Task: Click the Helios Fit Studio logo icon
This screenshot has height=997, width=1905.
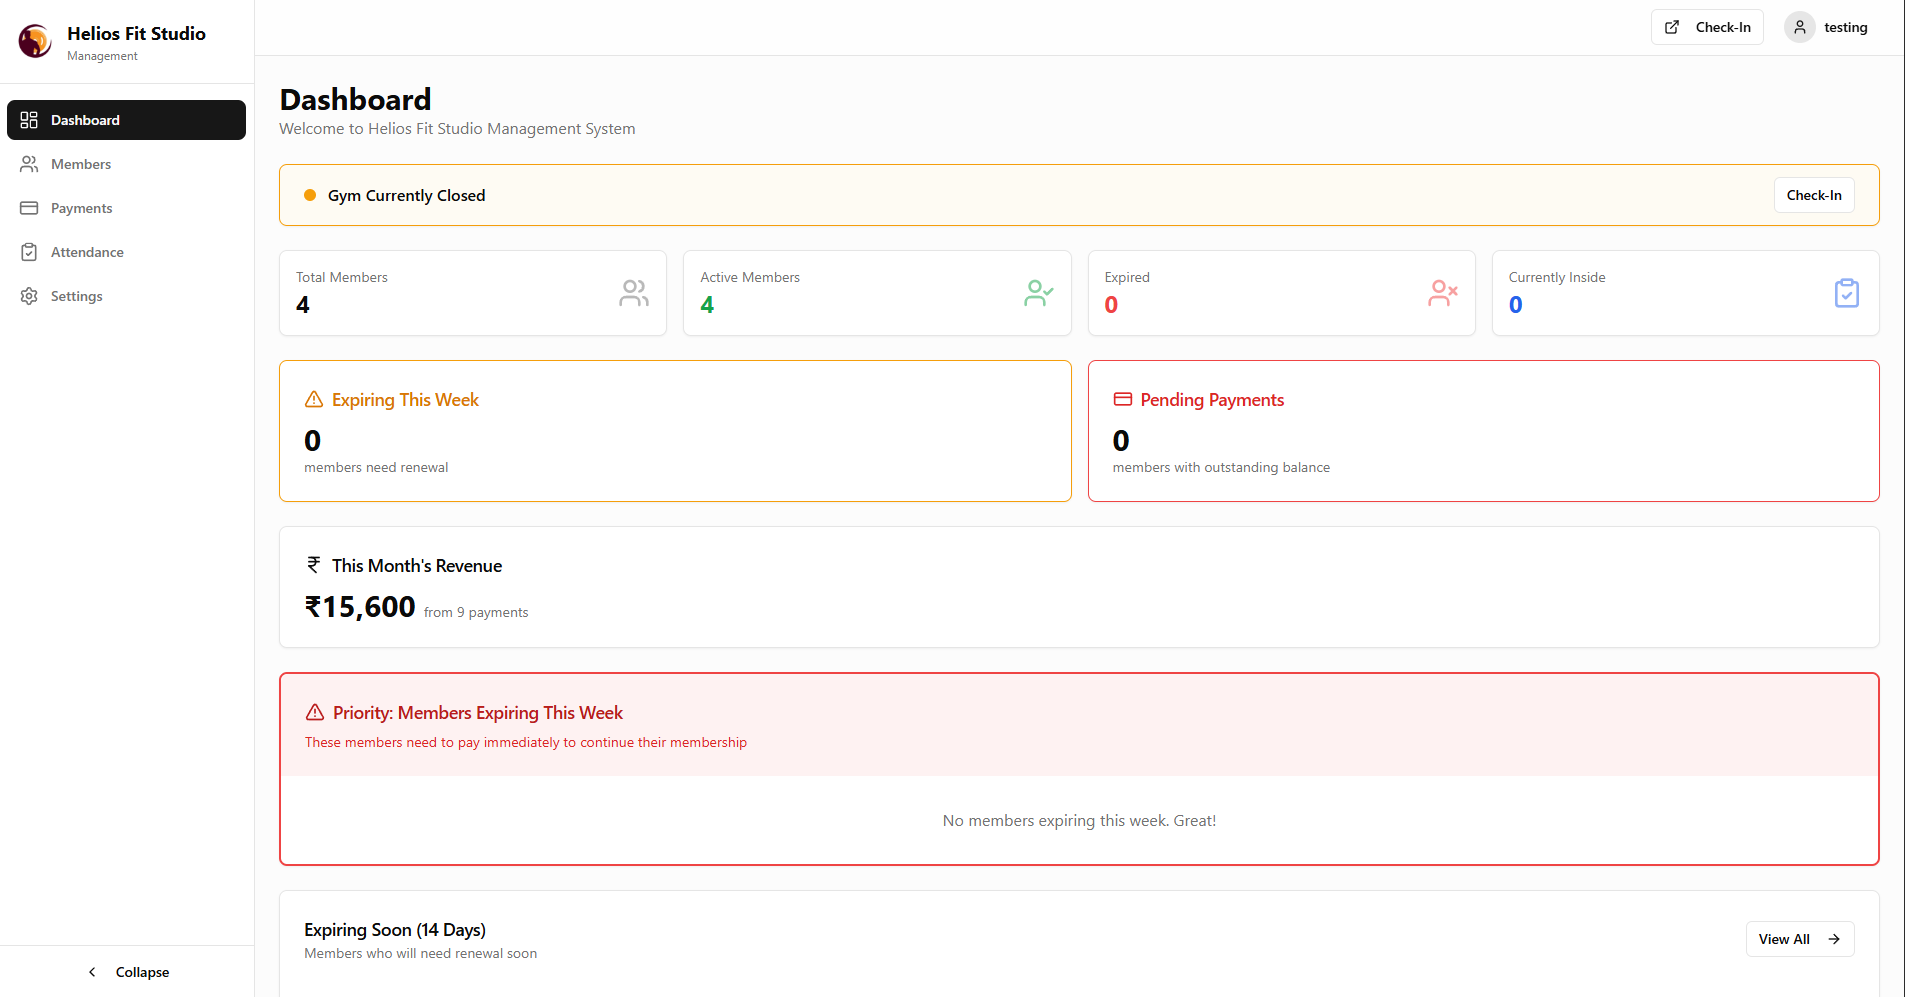Action: coord(35,41)
